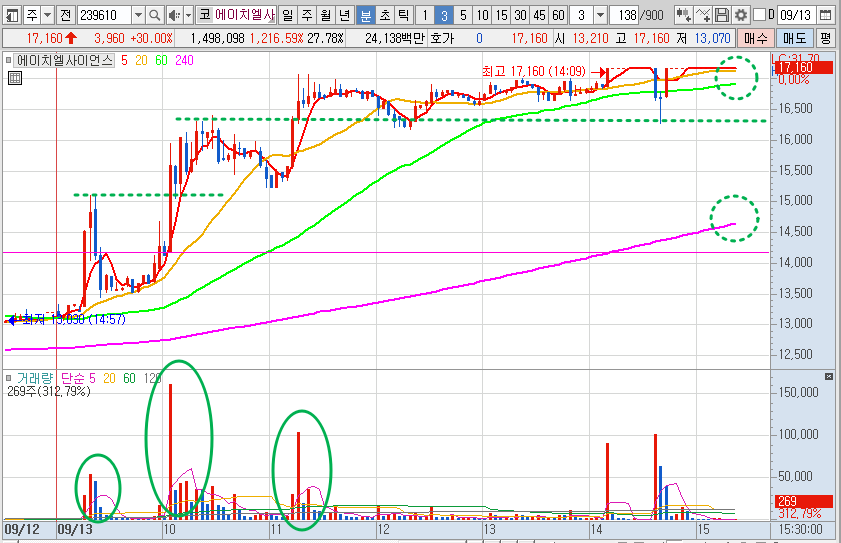
Task: Select the 30-minute interval button
Action: click(521, 15)
